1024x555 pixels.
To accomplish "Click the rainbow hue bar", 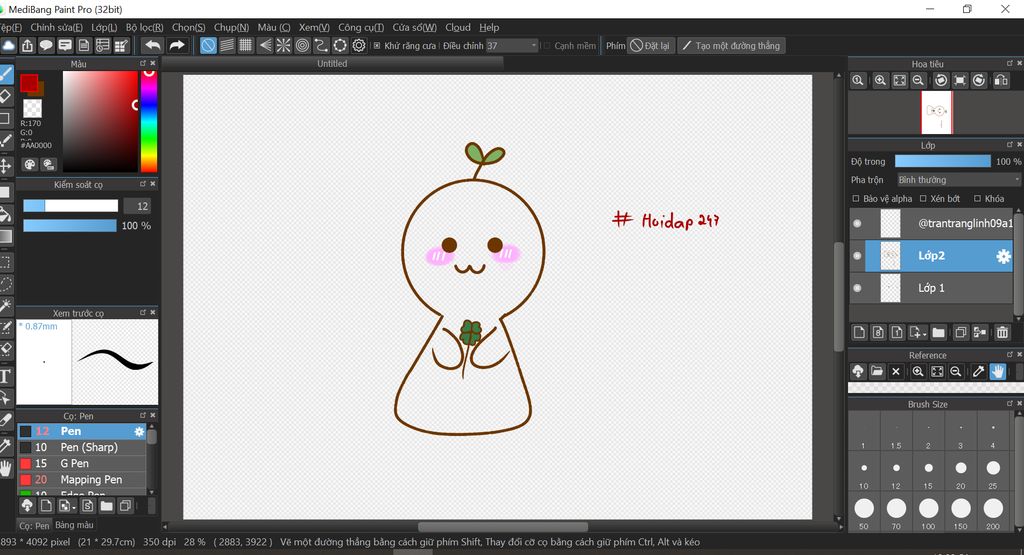I will pyautogui.click(x=149, y=120).
